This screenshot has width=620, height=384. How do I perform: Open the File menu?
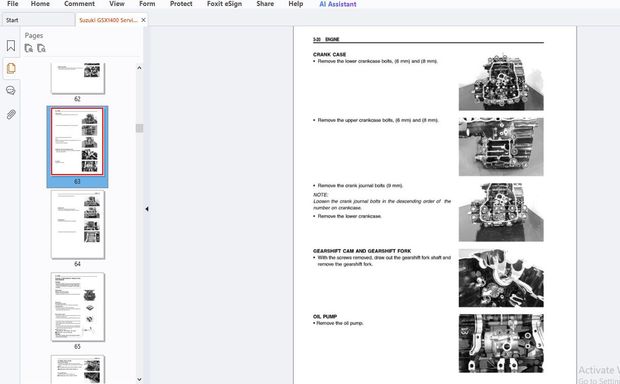tap(13, 4)
